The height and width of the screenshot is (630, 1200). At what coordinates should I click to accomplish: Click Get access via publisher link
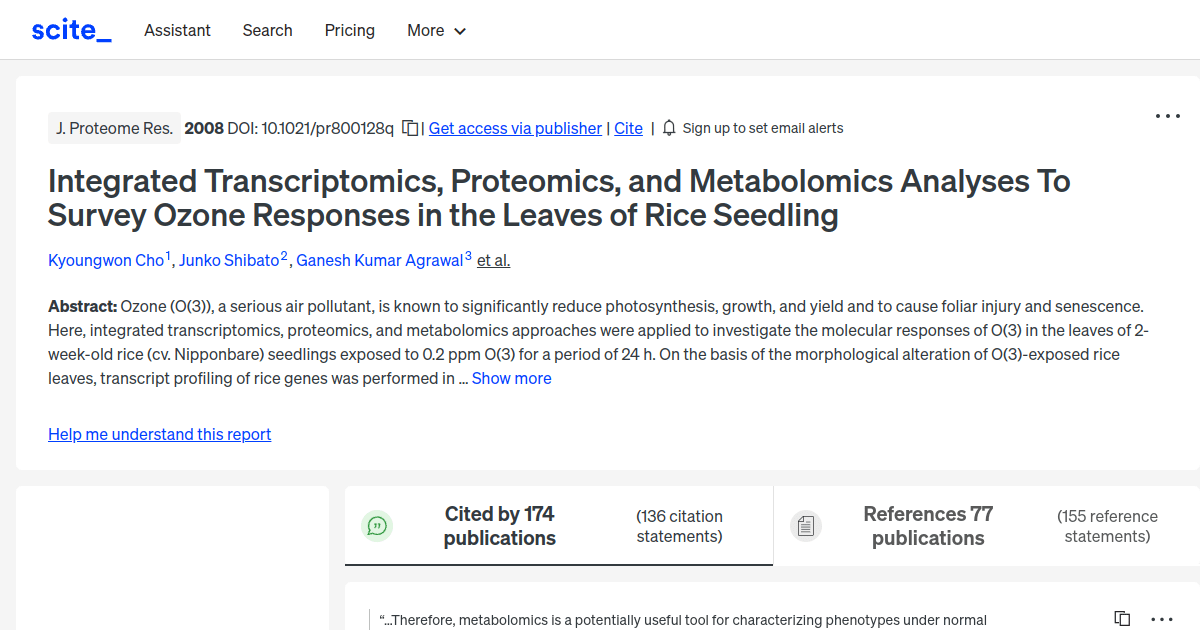pos(515,128)
